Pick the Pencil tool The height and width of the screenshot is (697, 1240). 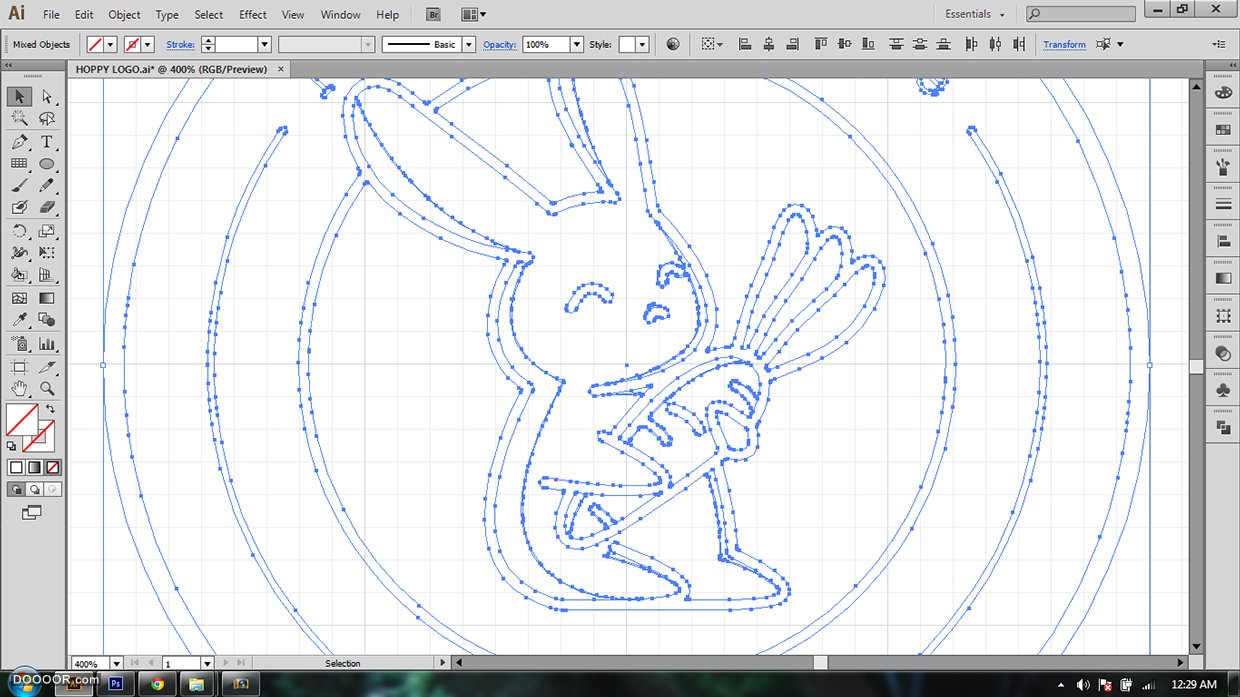47,186
